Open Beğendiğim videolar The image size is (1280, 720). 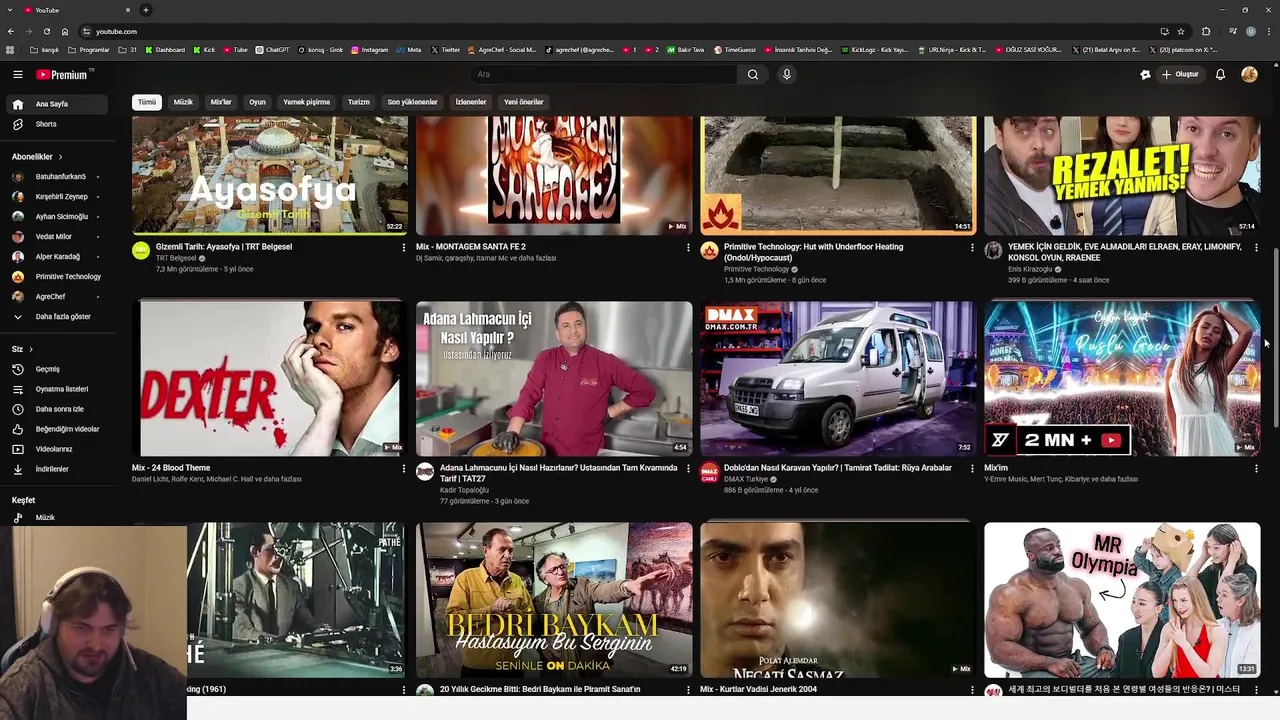[x=57, y=429]
